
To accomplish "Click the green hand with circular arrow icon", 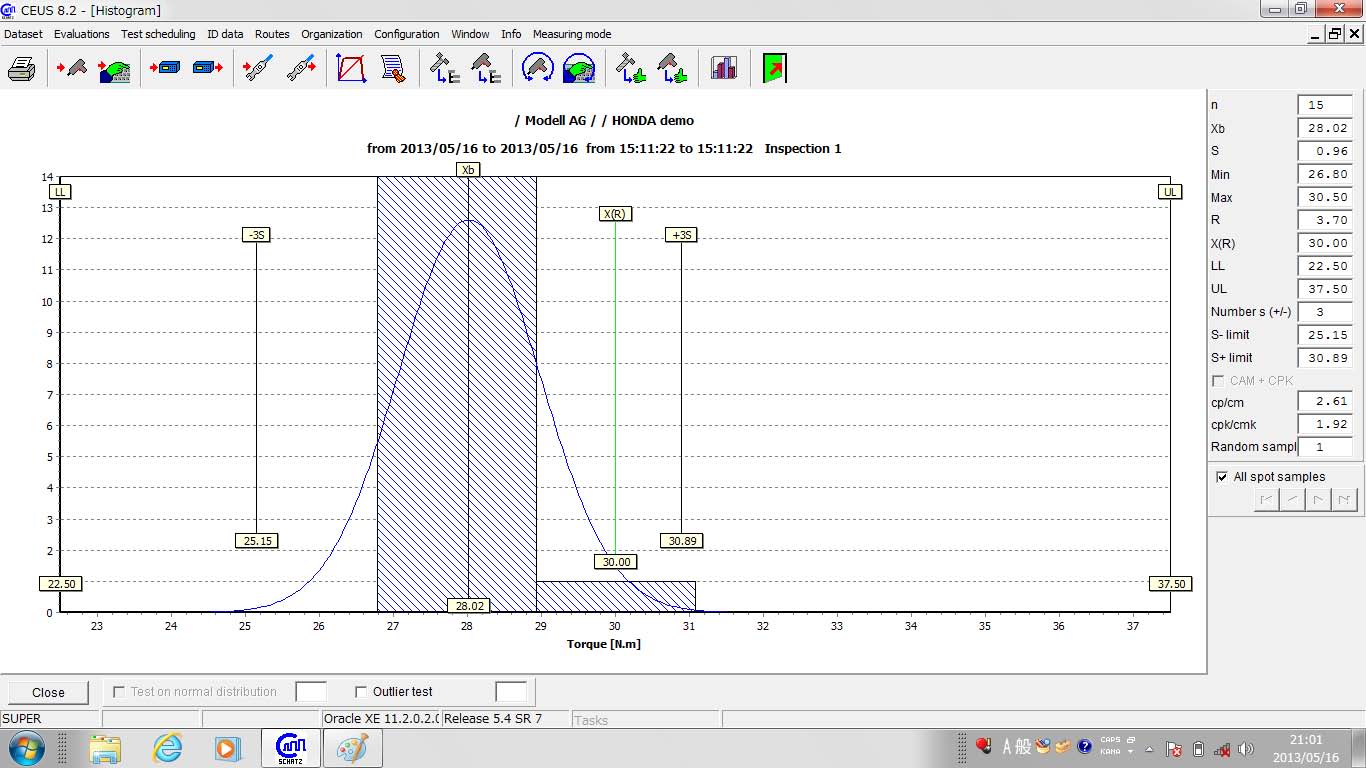I will tap(579, 69).
